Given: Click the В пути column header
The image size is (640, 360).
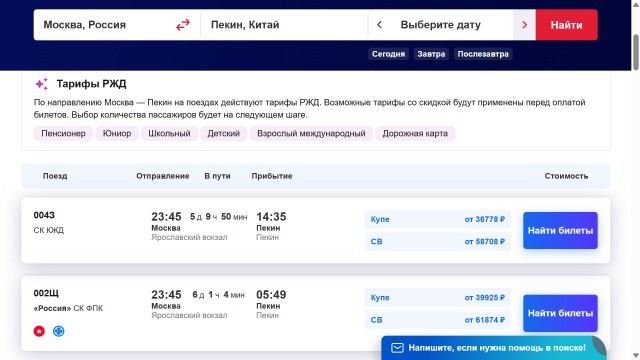Looking at the screenshot, I should point(217,176).
